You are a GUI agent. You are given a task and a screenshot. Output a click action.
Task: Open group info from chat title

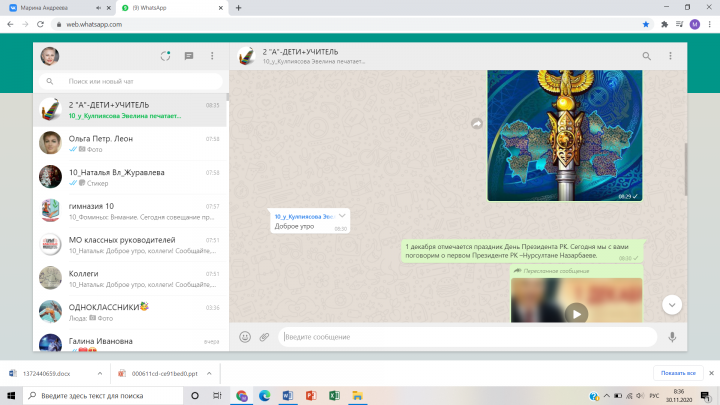point(300,52)
